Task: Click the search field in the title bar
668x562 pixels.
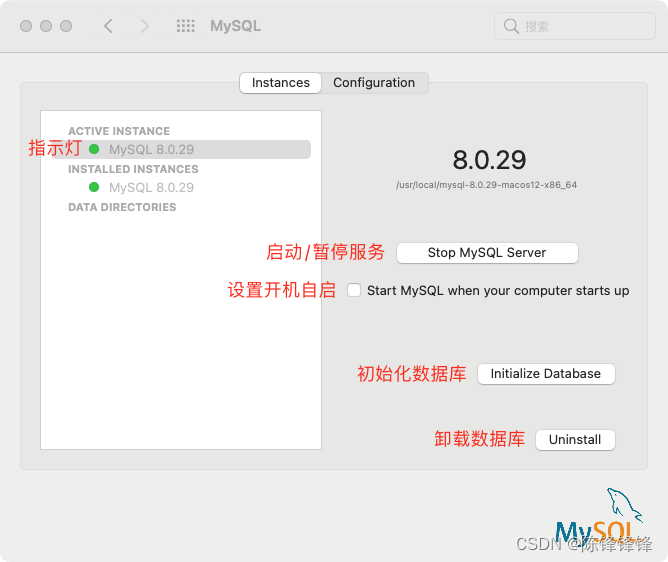Action: 575,26
